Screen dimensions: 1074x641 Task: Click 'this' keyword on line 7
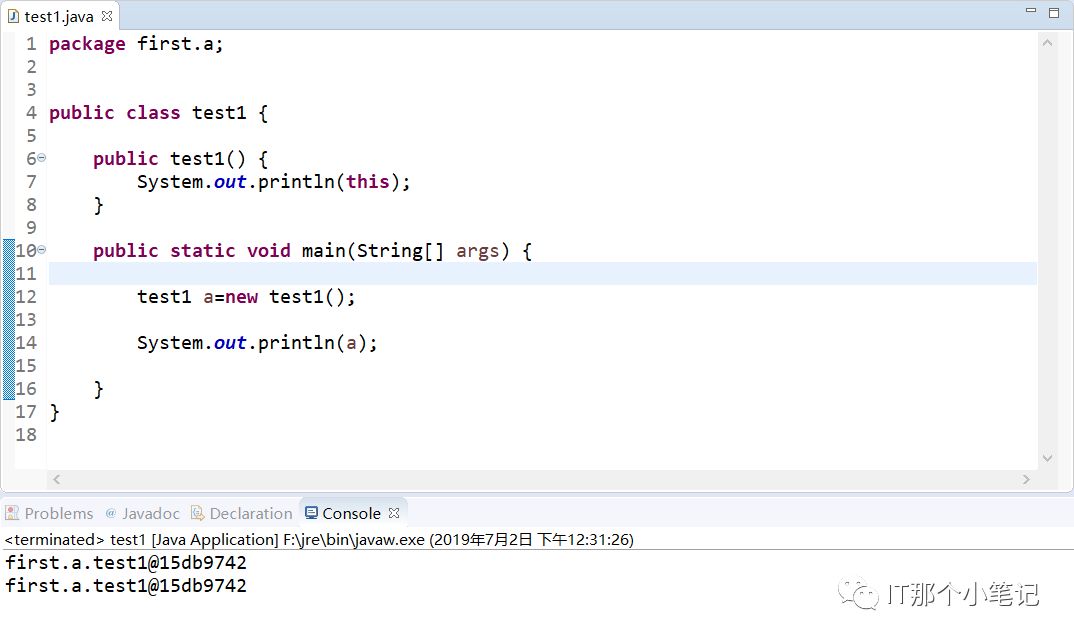tap(367, 181)
